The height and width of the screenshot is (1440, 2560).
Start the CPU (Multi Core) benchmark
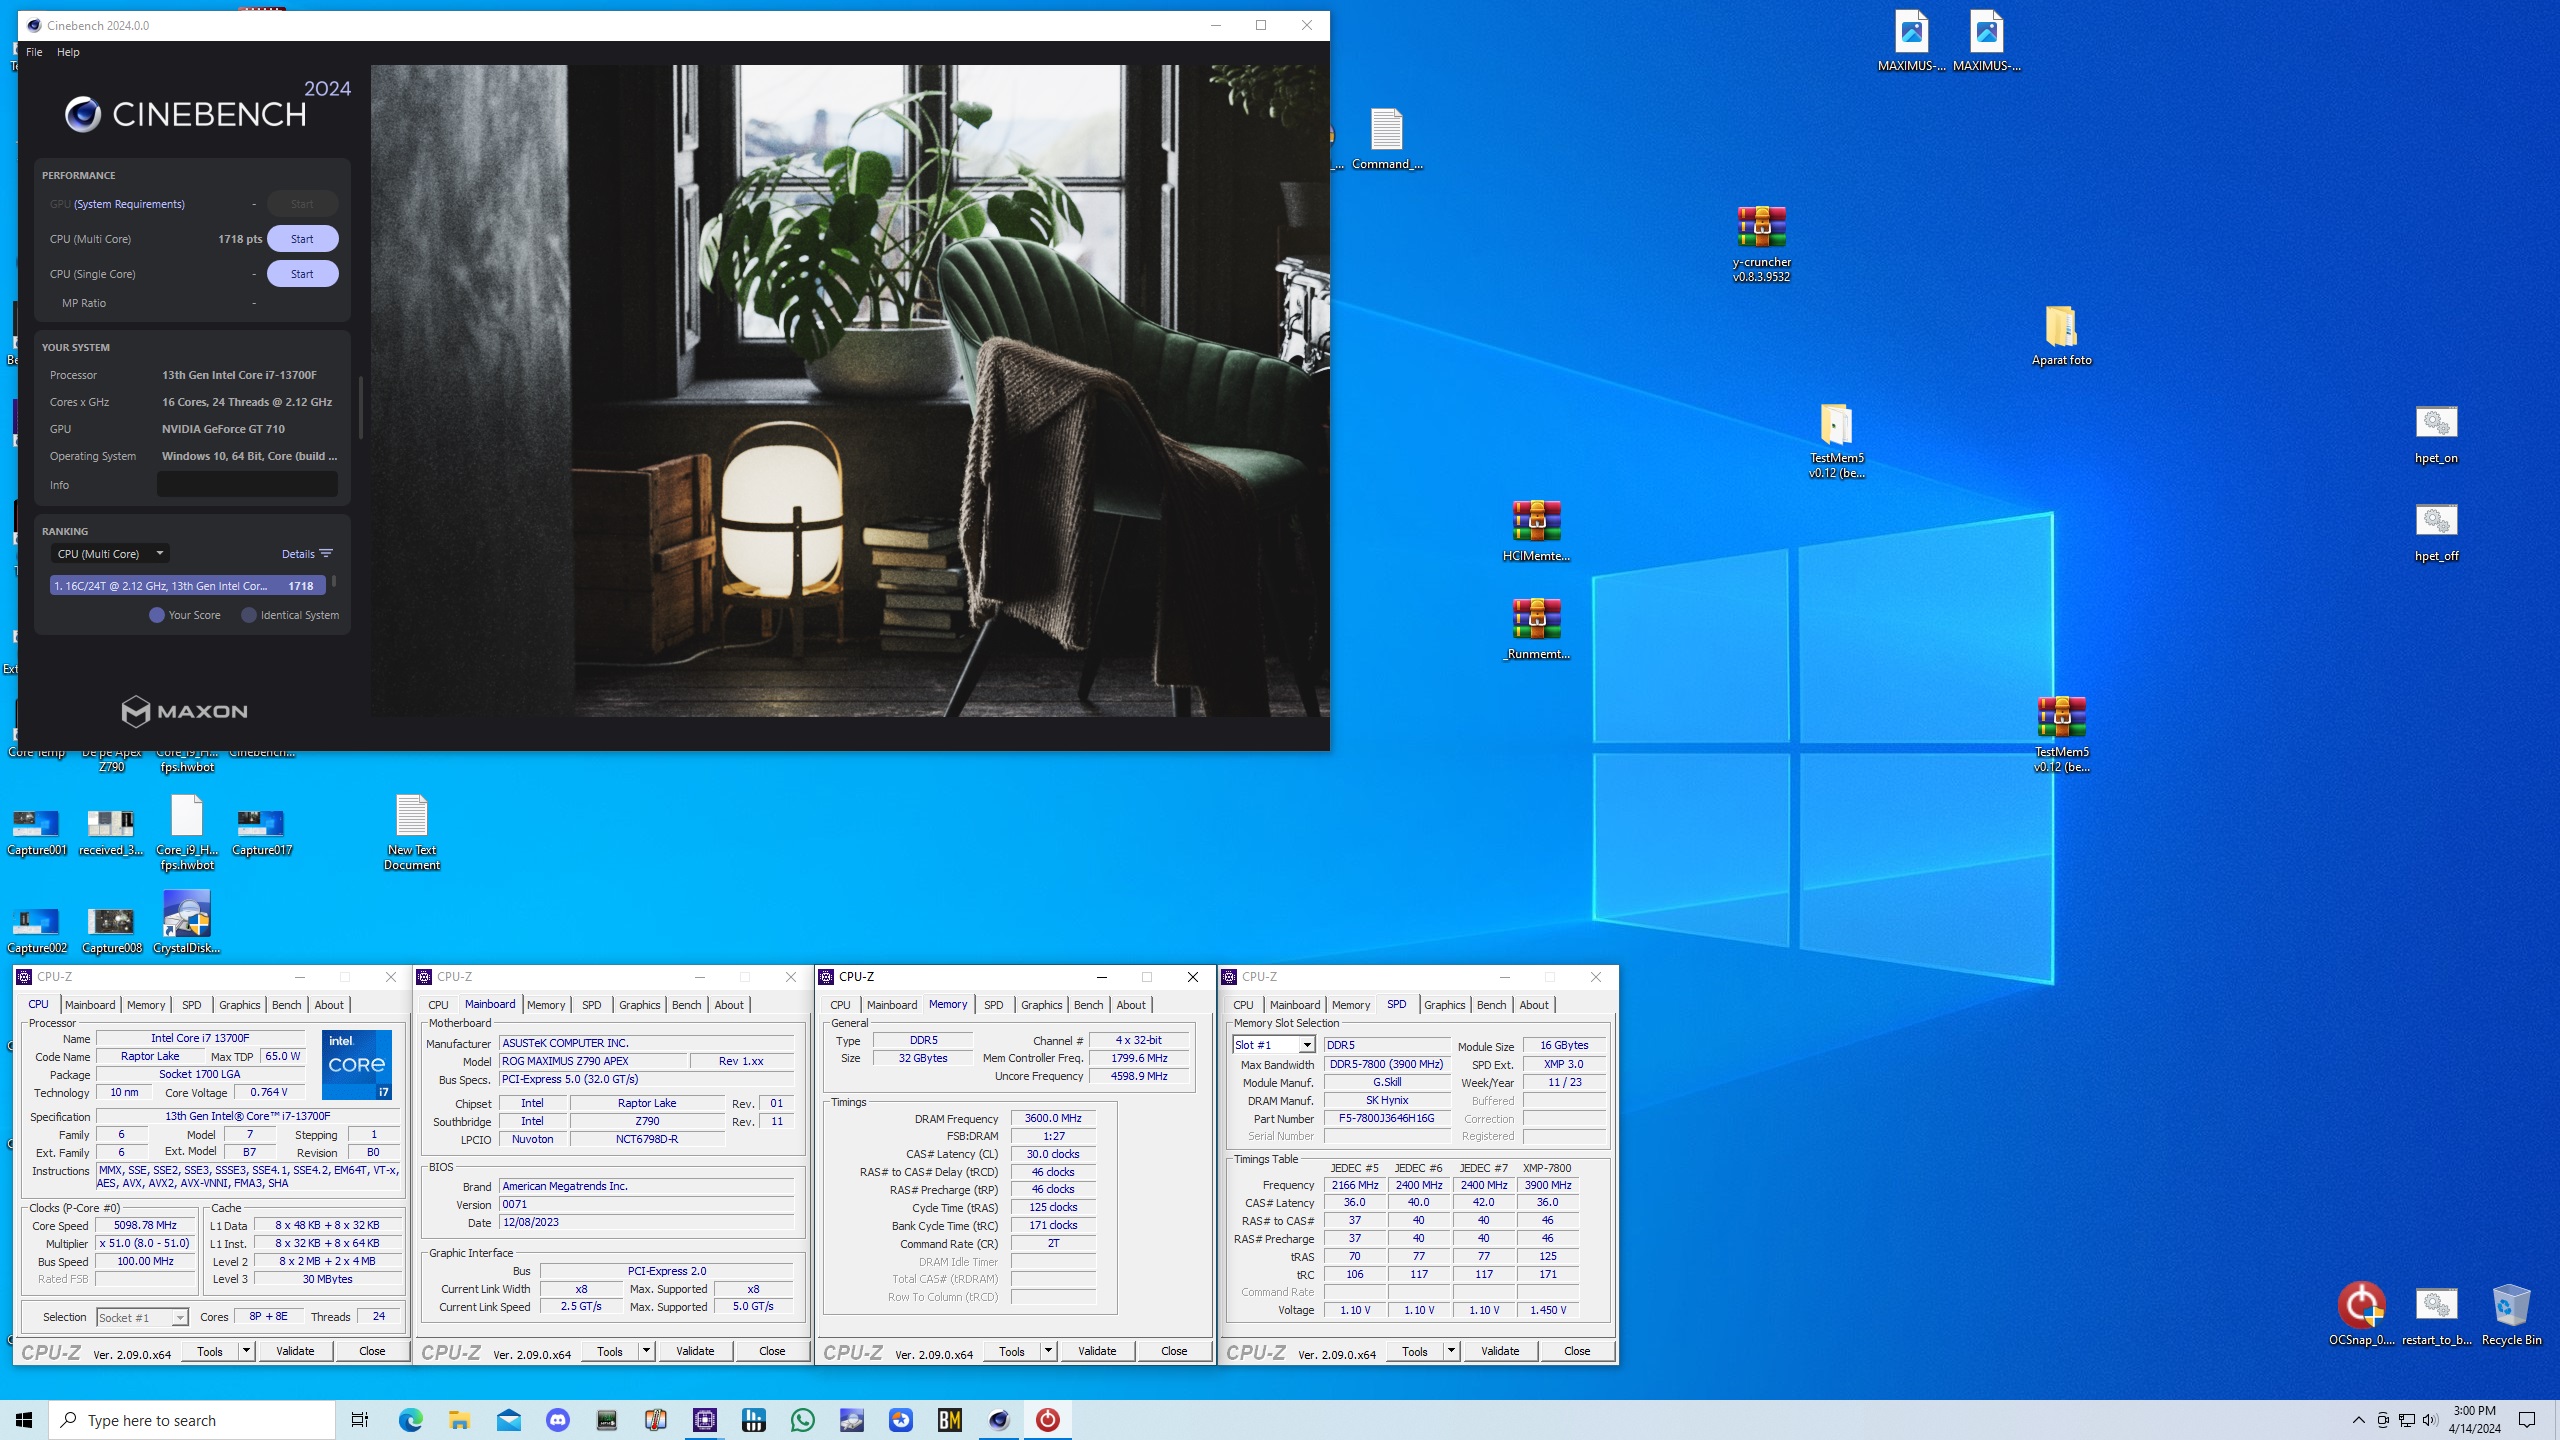302,239
